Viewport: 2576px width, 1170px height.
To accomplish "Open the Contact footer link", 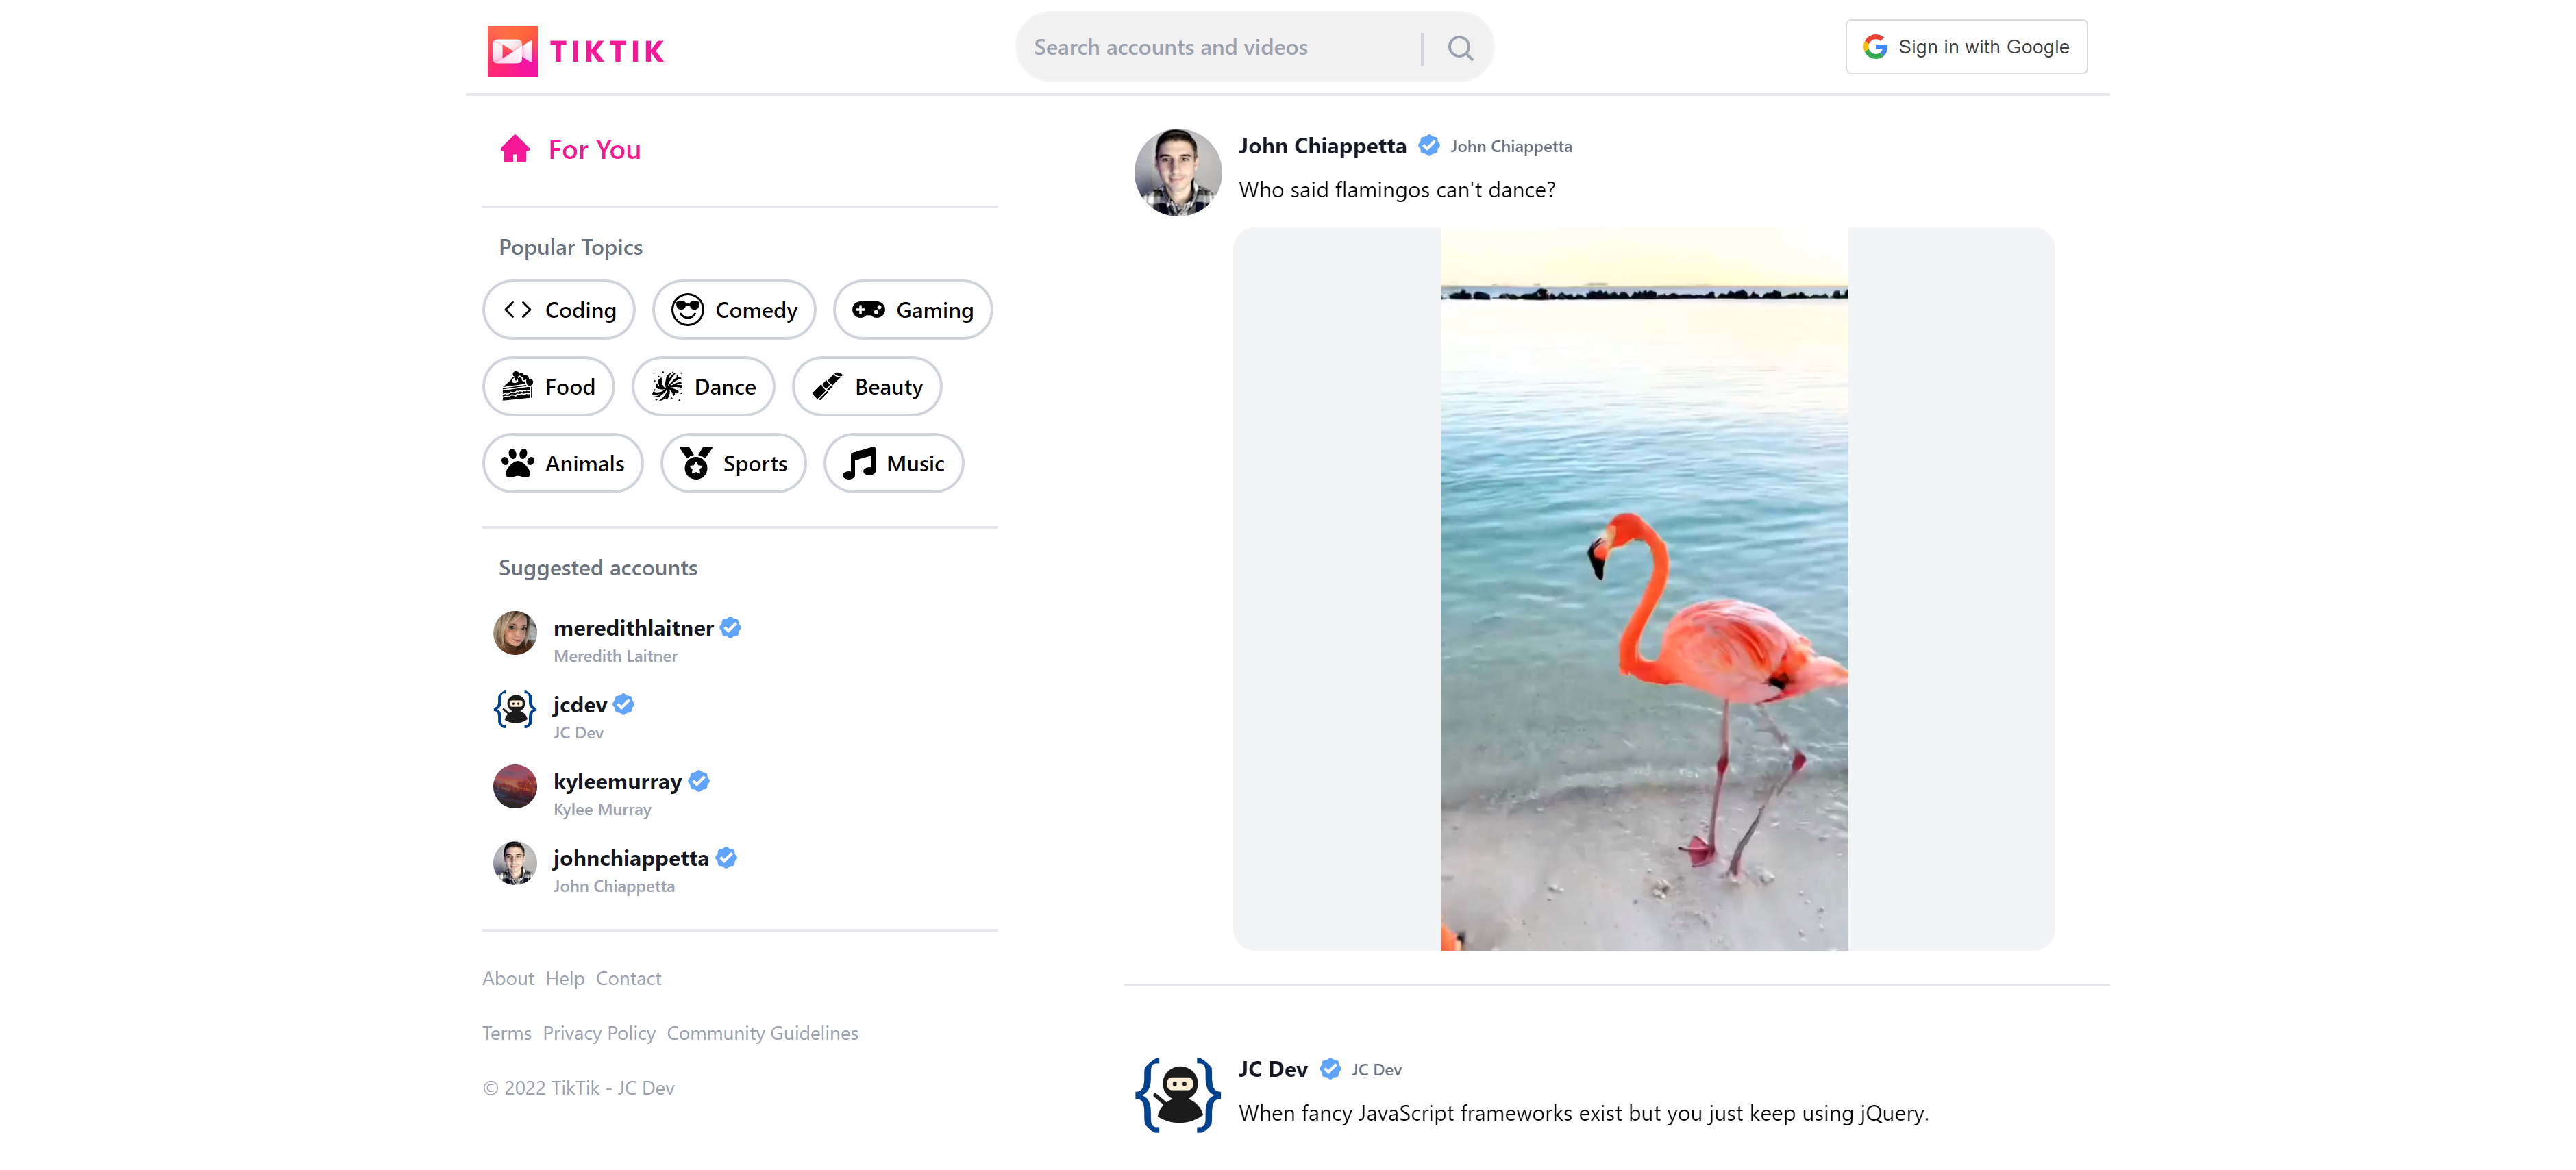I will pyautogui.click(x=629, y=979).
